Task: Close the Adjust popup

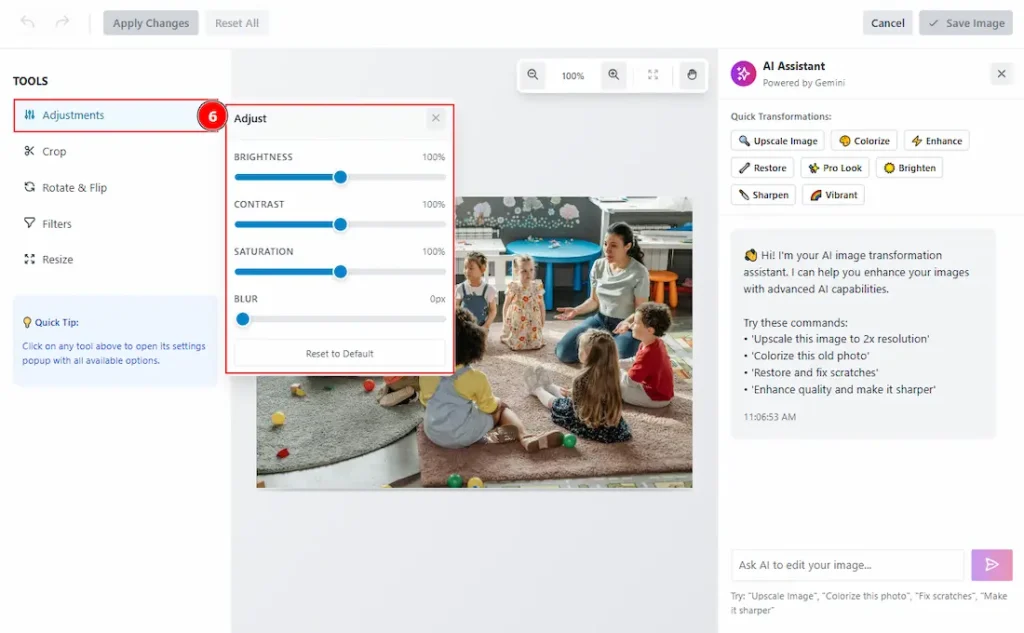Action: [435, 118]
